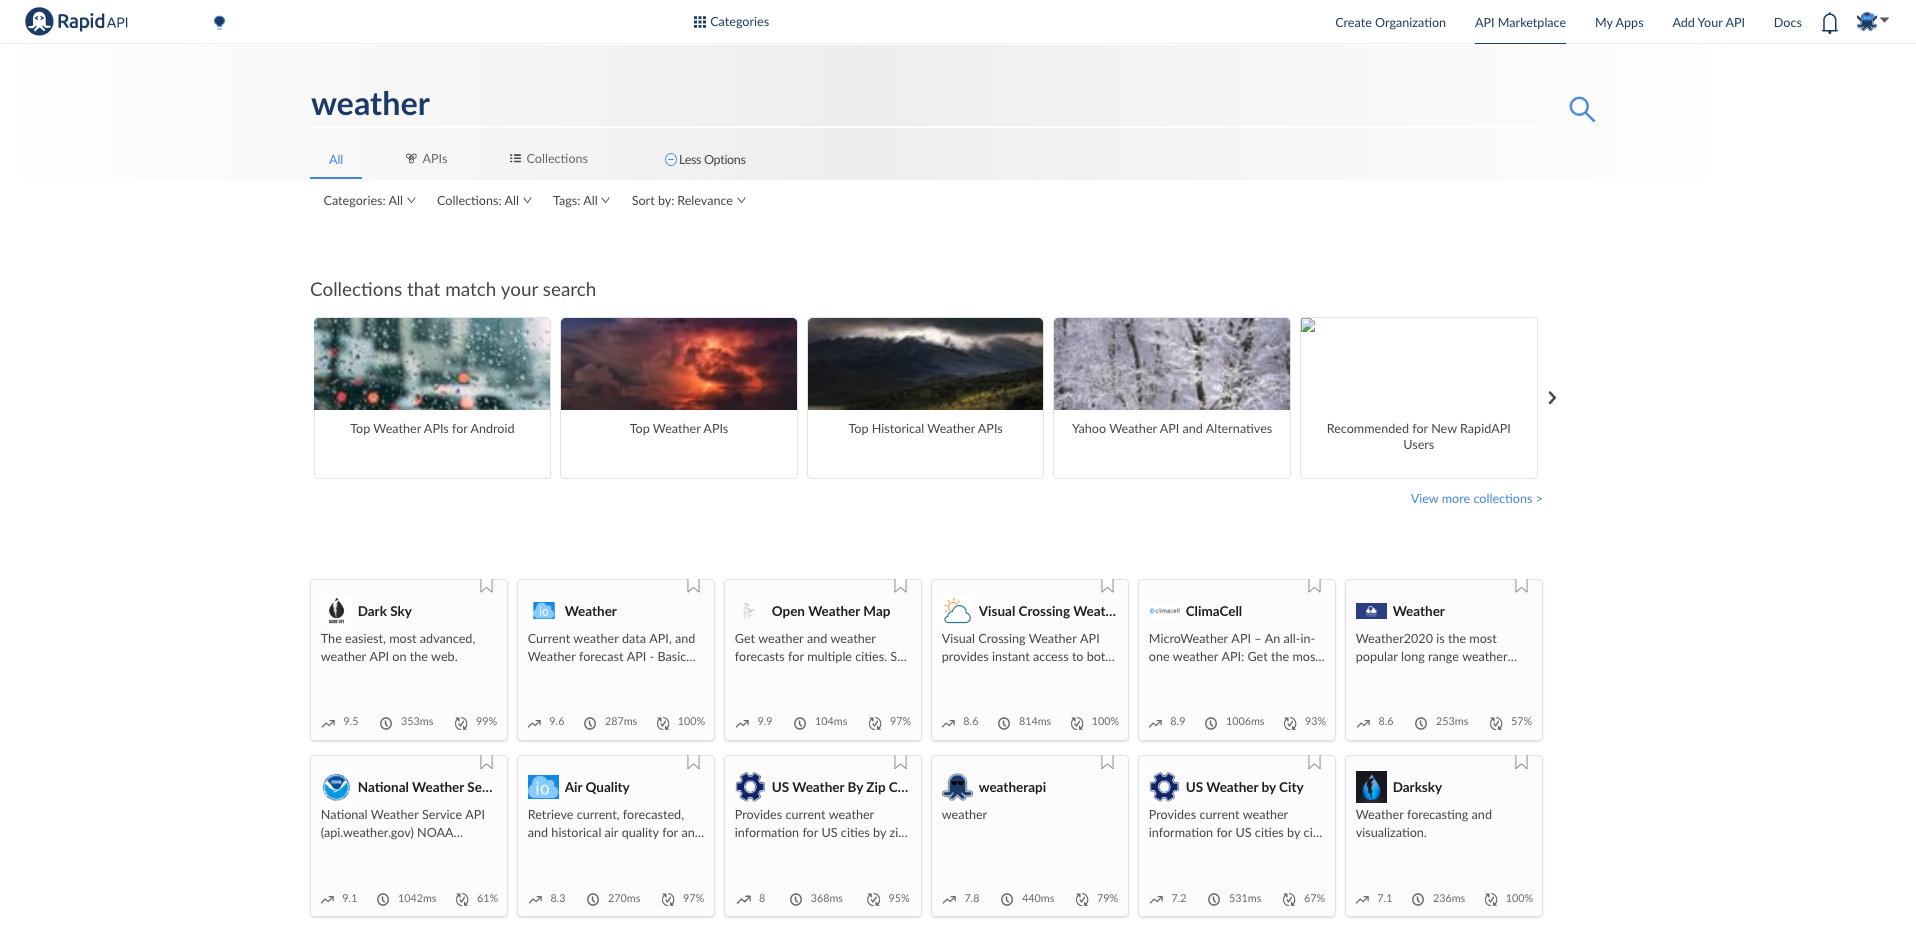Click the search magnifier icon
Image resolution: width=1916 pixels, height=926 pixels.
1581,108
